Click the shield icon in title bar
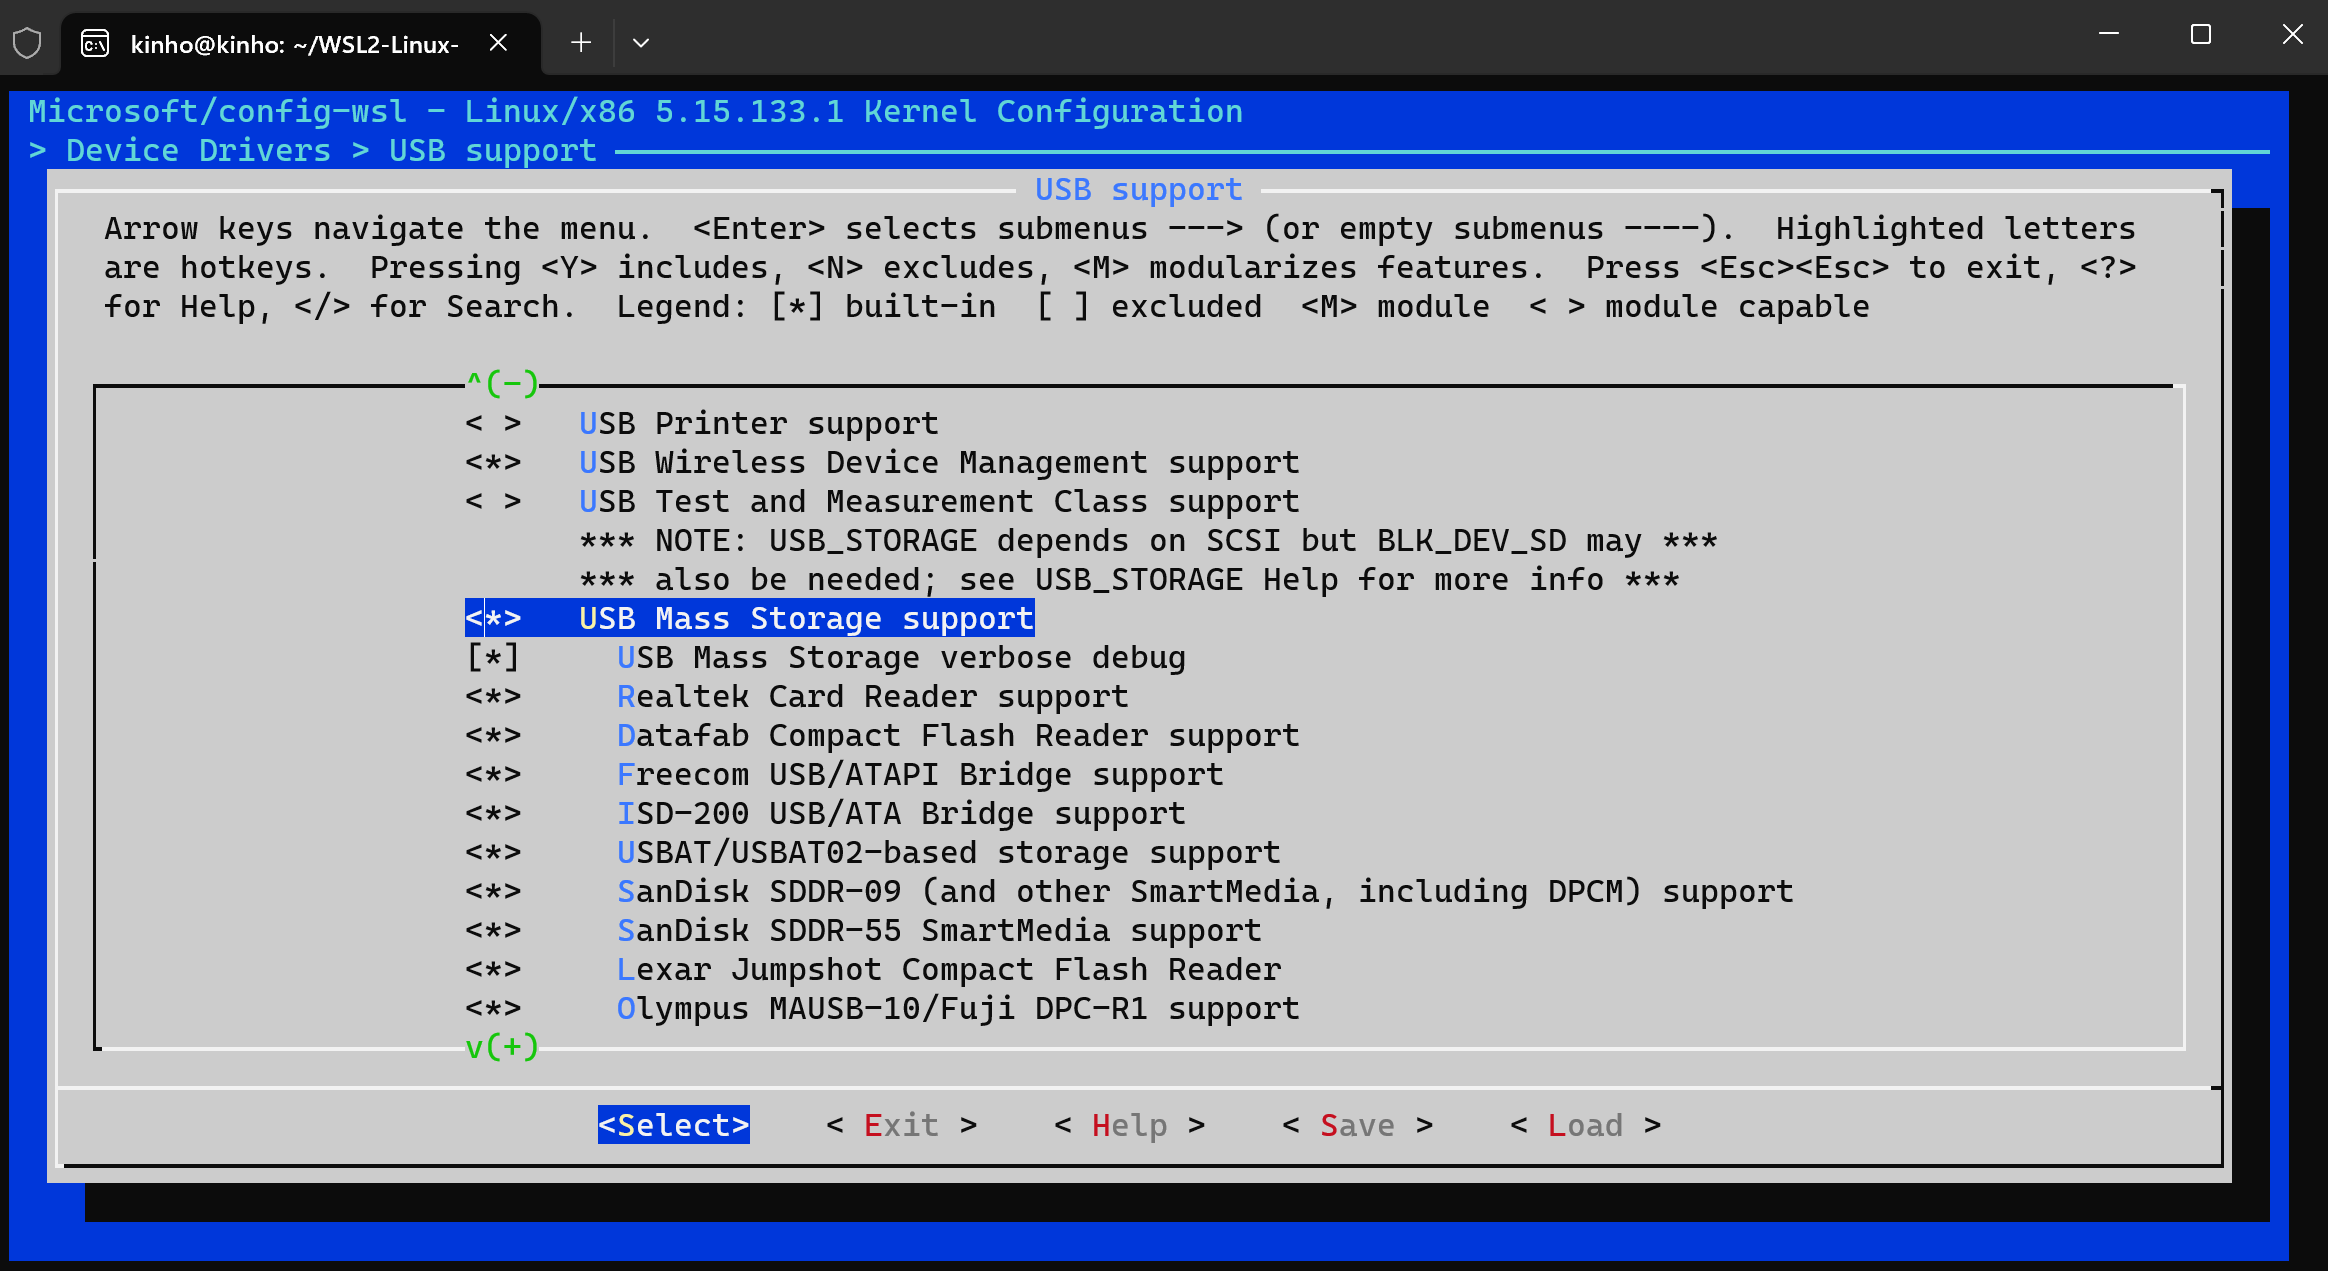The image size is (2328, 1271). pyautogui.click(x=27, y=43)
